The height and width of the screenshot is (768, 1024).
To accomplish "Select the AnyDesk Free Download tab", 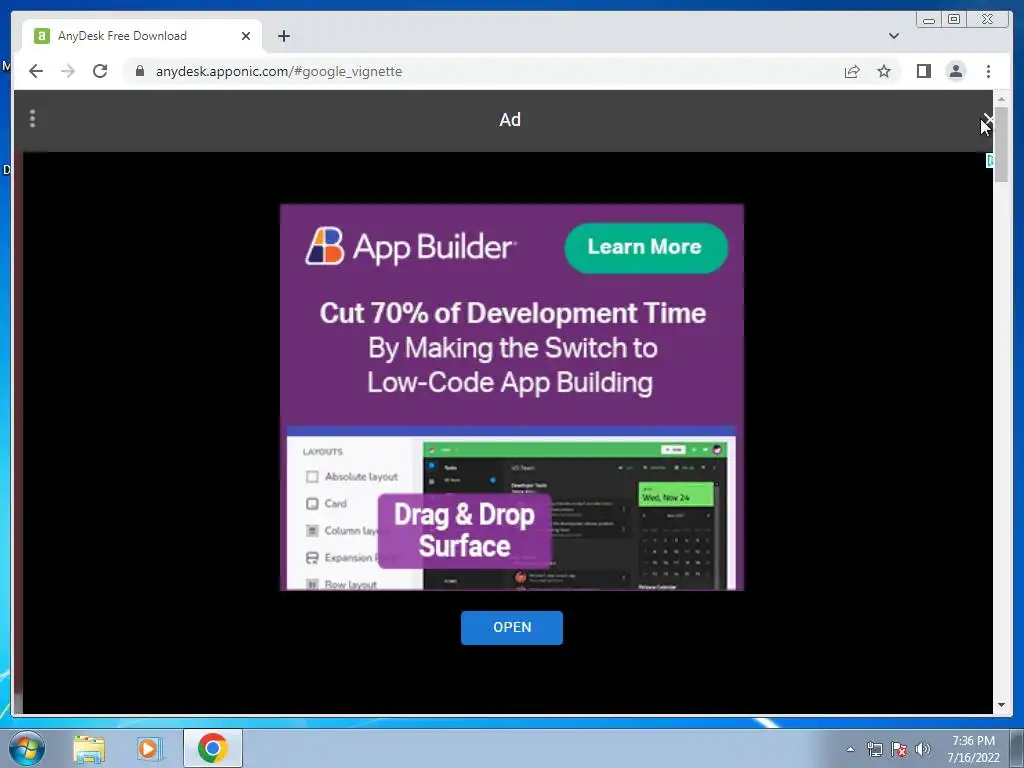I will point(142,36).
